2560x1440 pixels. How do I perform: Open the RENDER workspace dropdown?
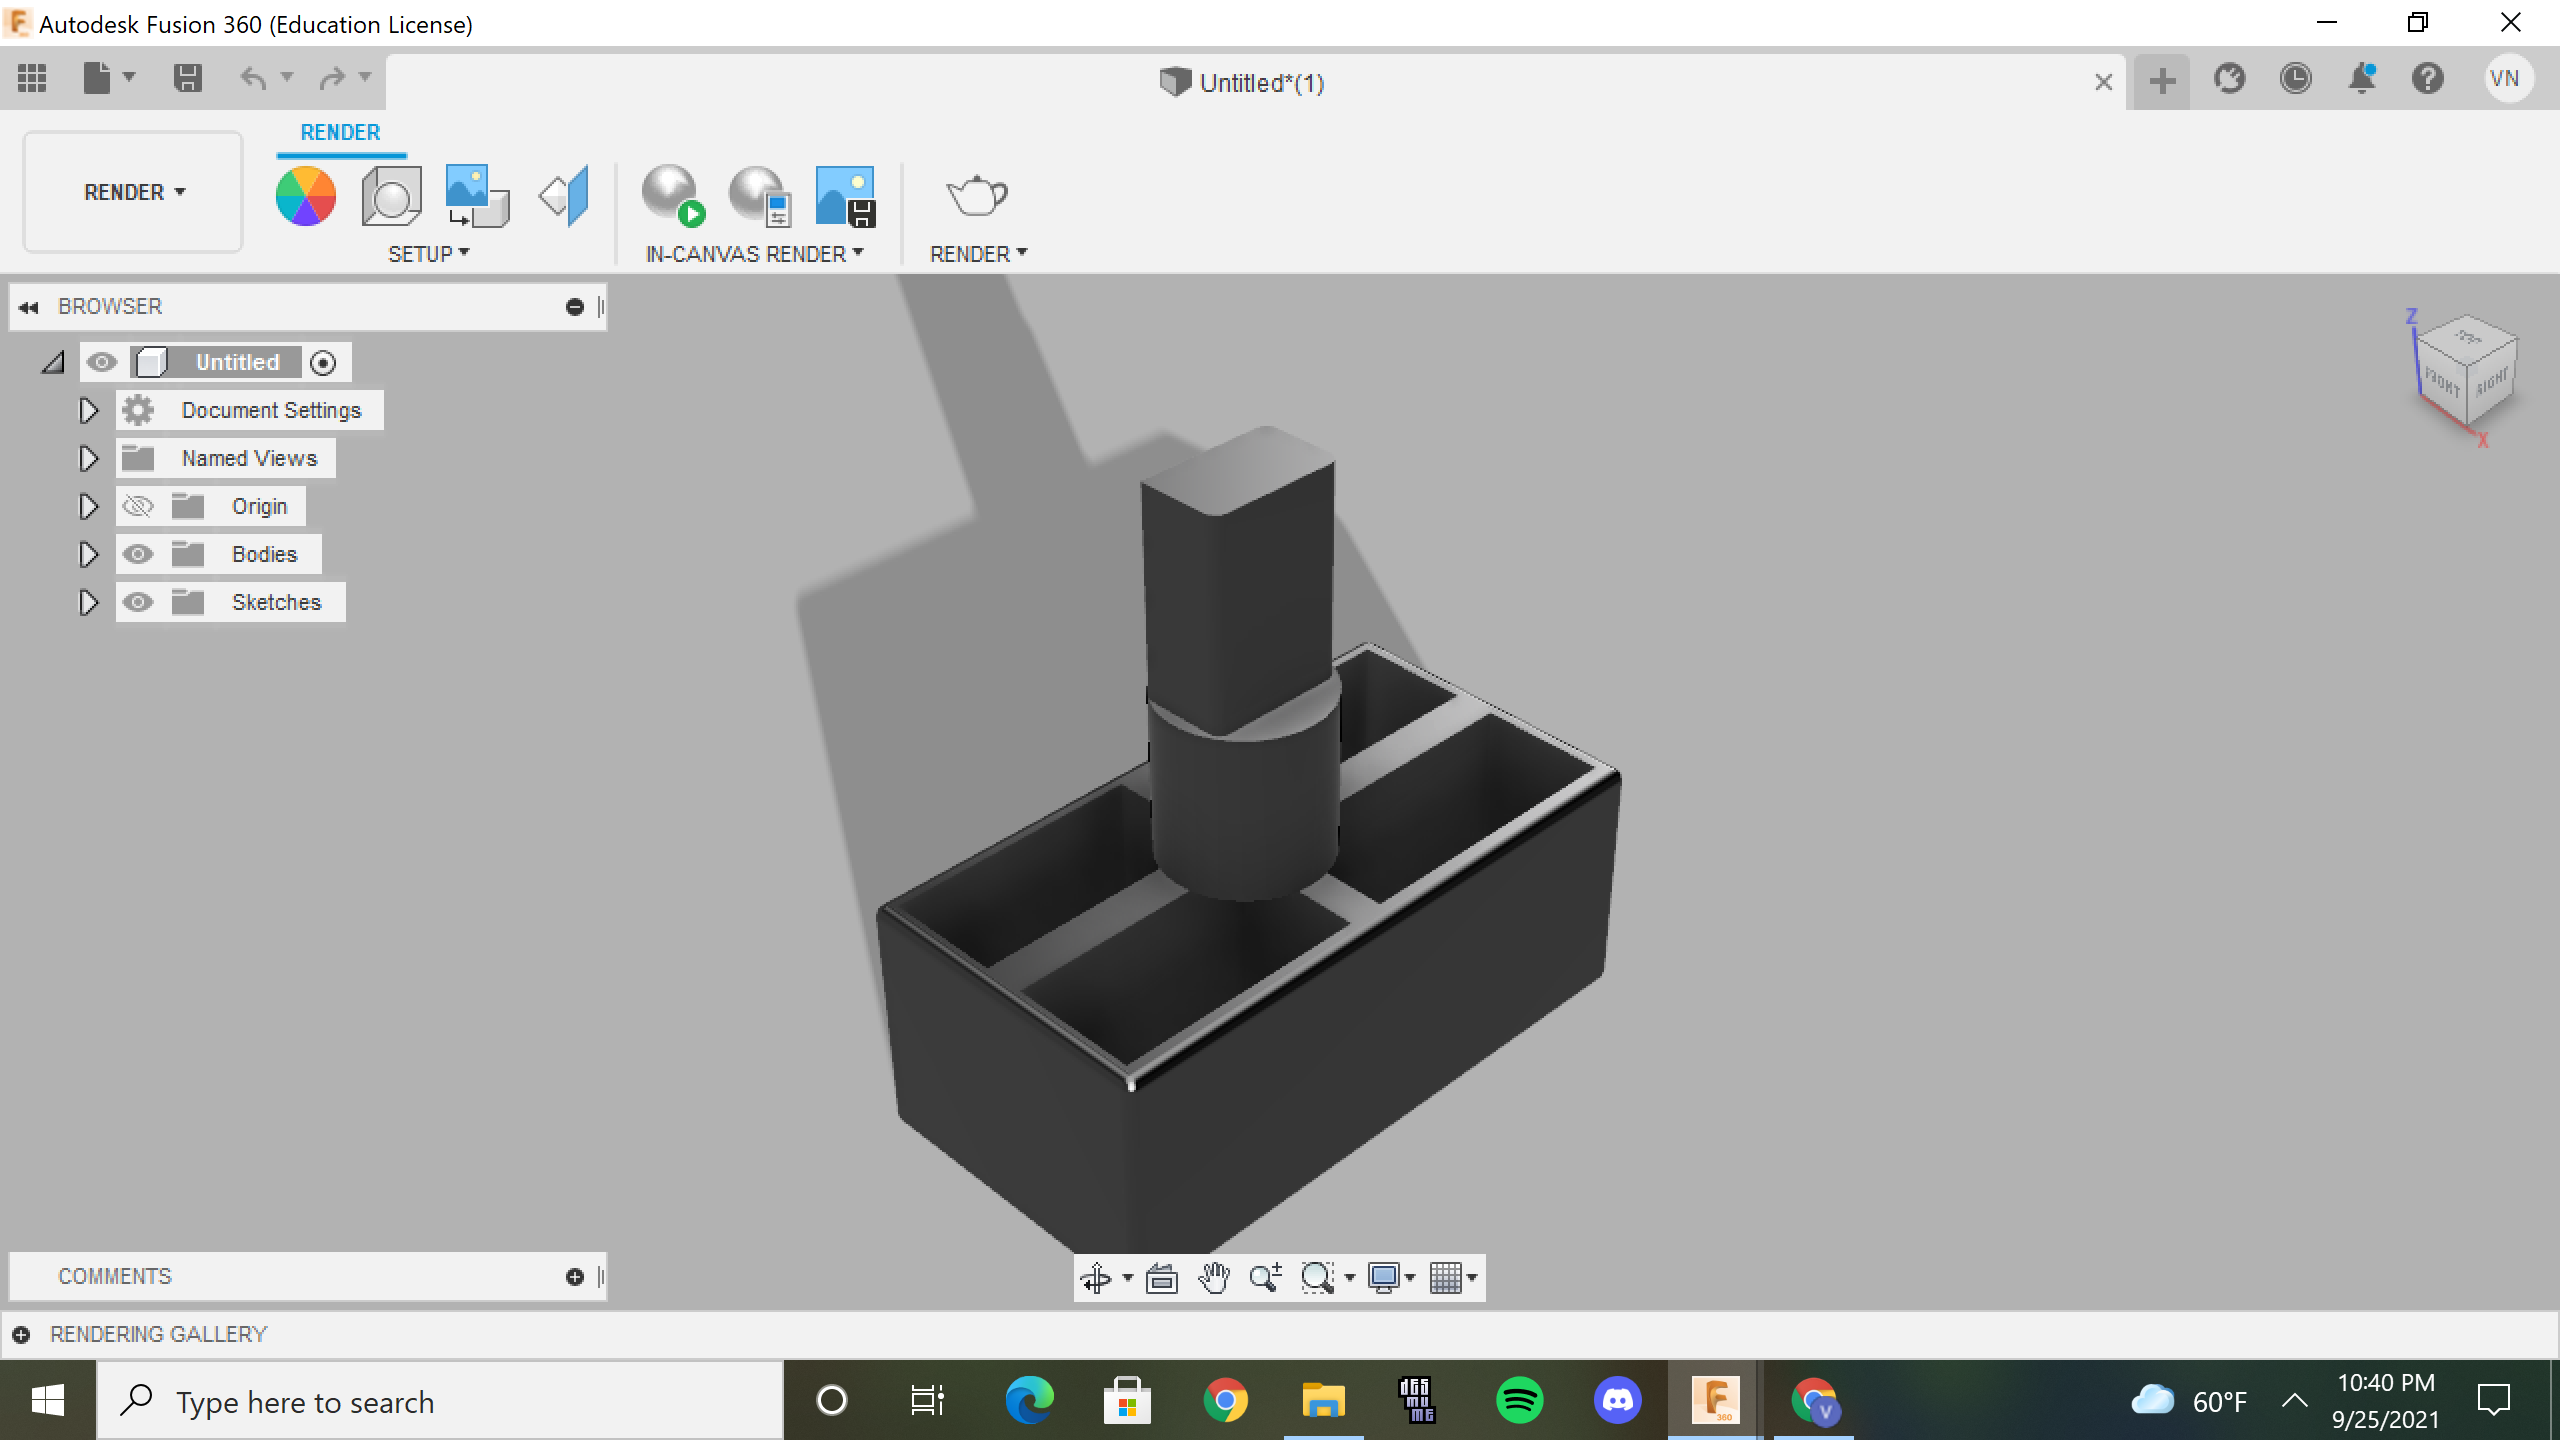click(x=134, y=192)
